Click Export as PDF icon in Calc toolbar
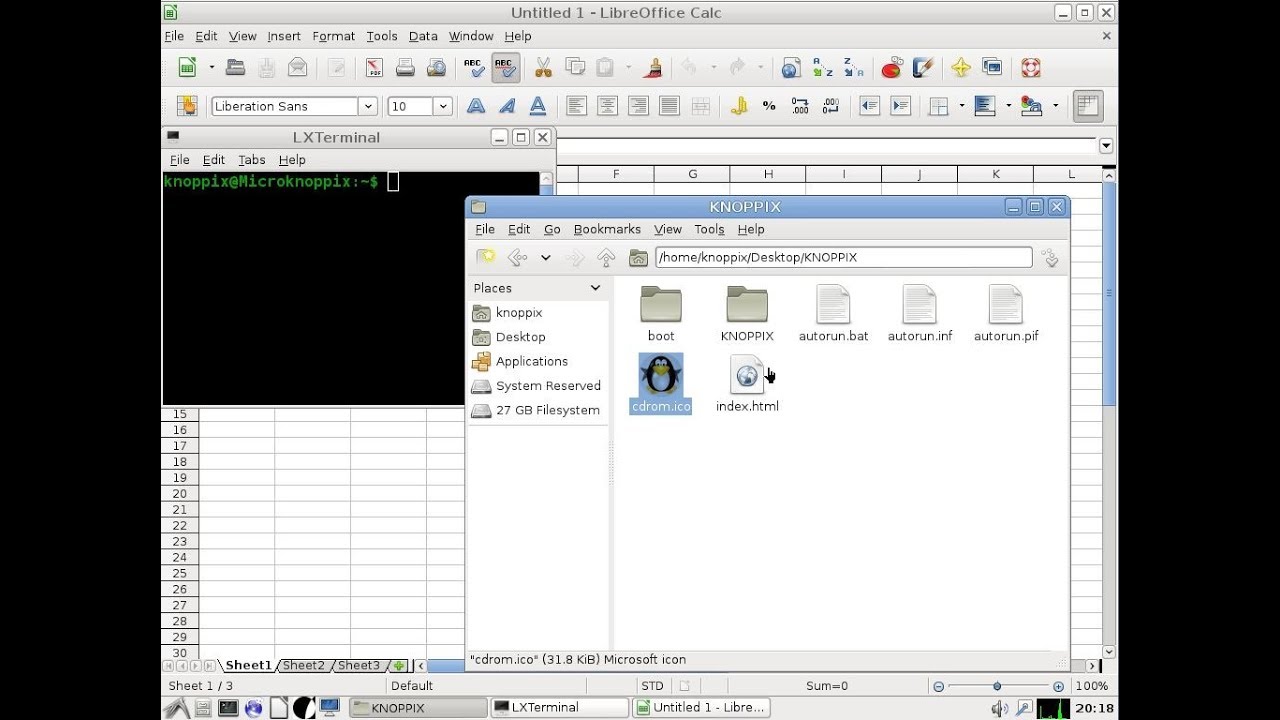Screen dimensions: 1280x720 [374, 68]
